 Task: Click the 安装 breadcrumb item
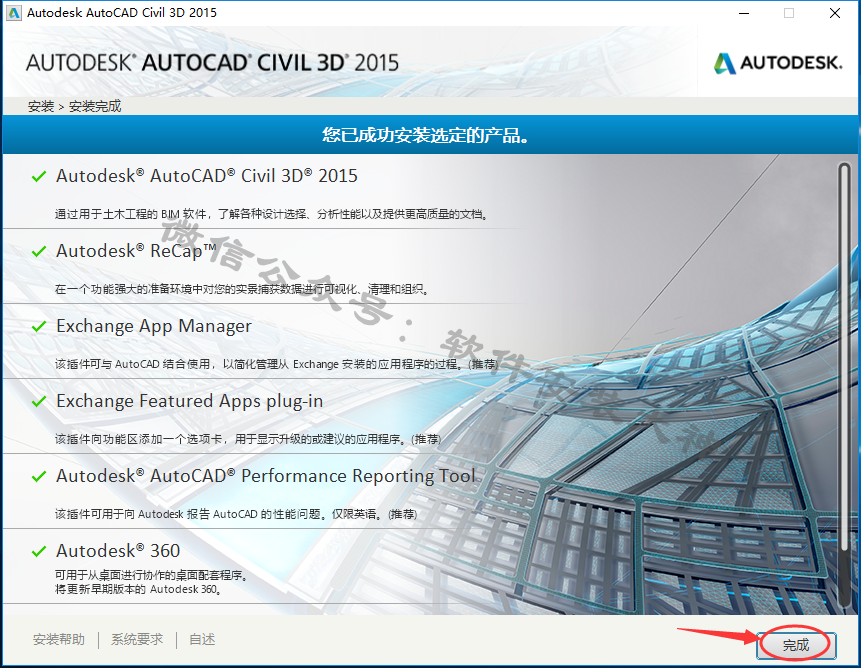point(41,106)
